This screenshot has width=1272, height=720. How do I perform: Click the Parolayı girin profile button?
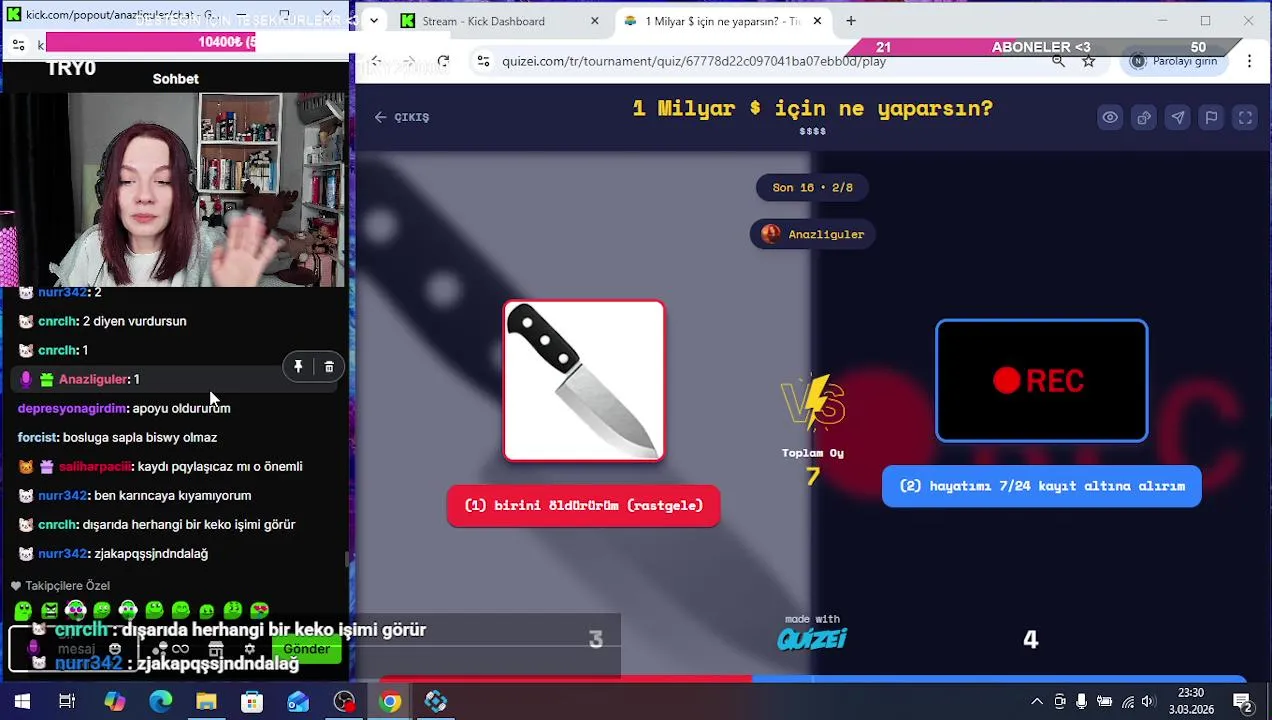[x=1174, y=61]
